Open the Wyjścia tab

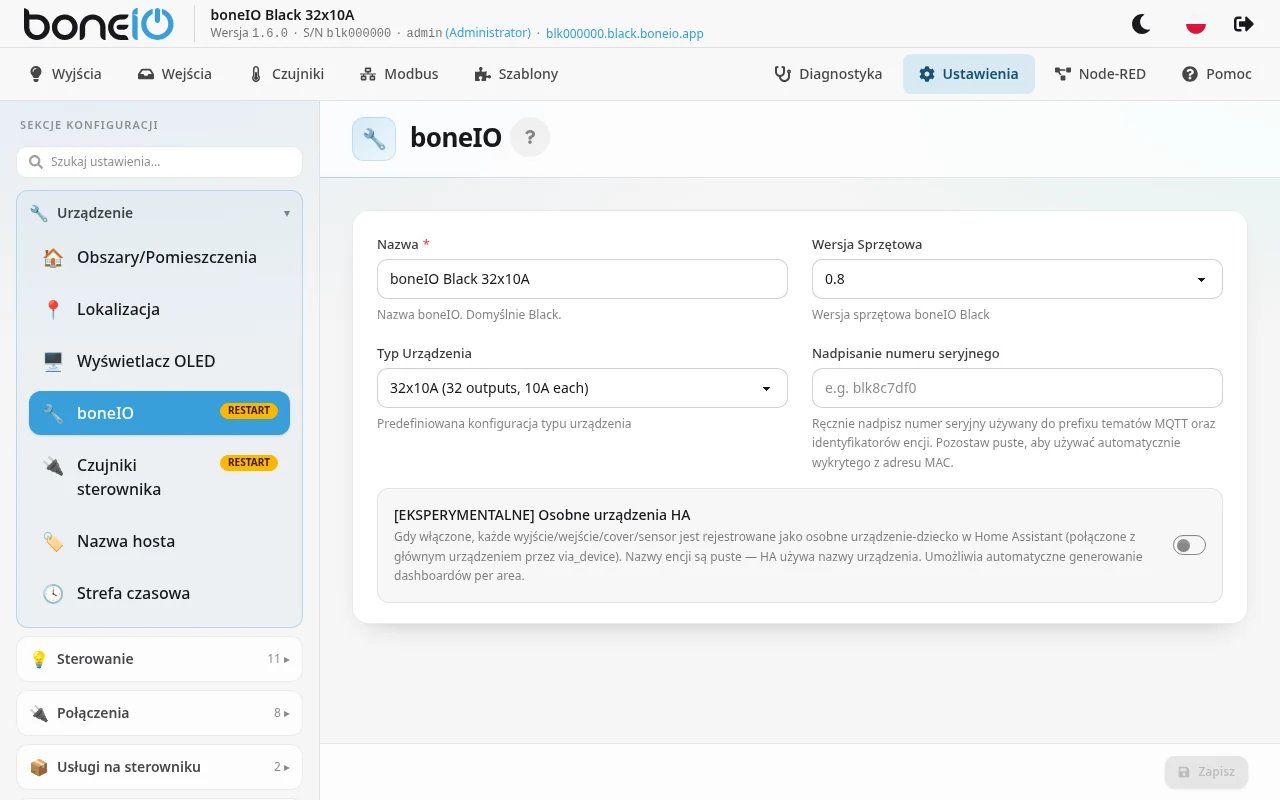coord(65,74)
